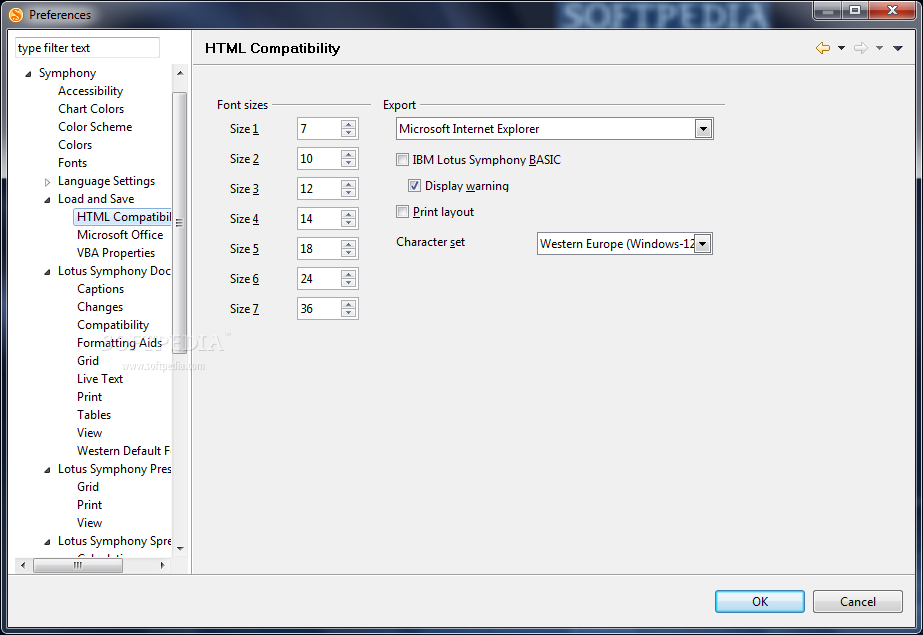Increase Size 5 with up arrow
The width and height of the screenshot is (923, 635).
pos(348,244)
